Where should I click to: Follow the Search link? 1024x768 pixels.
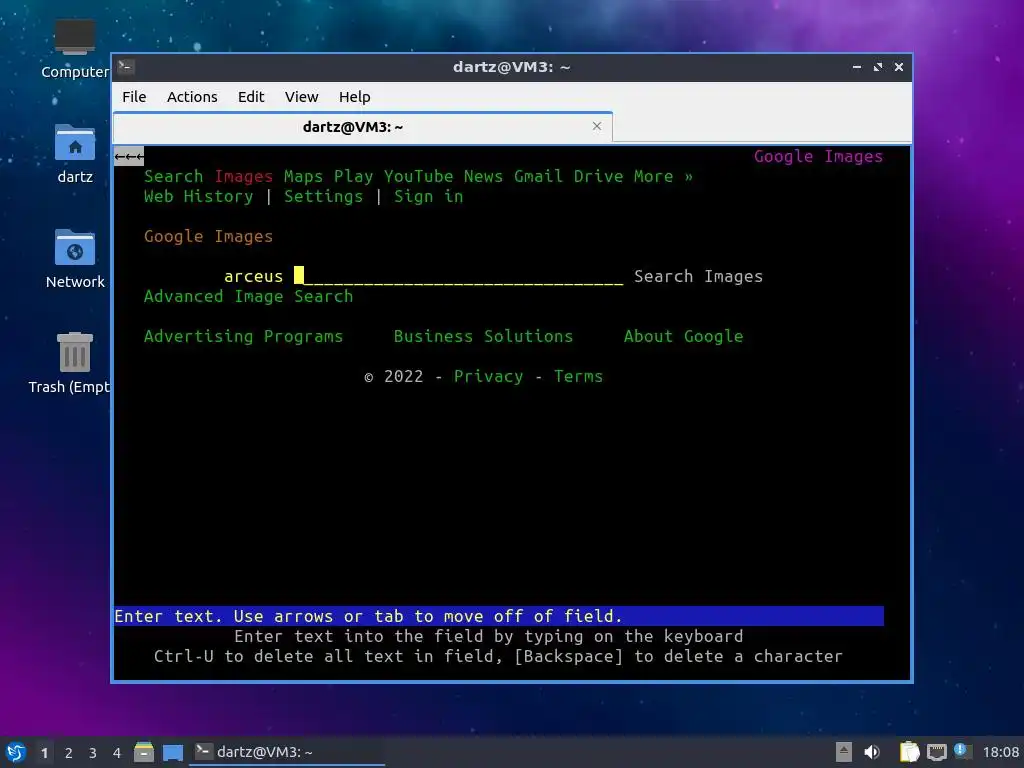click(173, 176)
